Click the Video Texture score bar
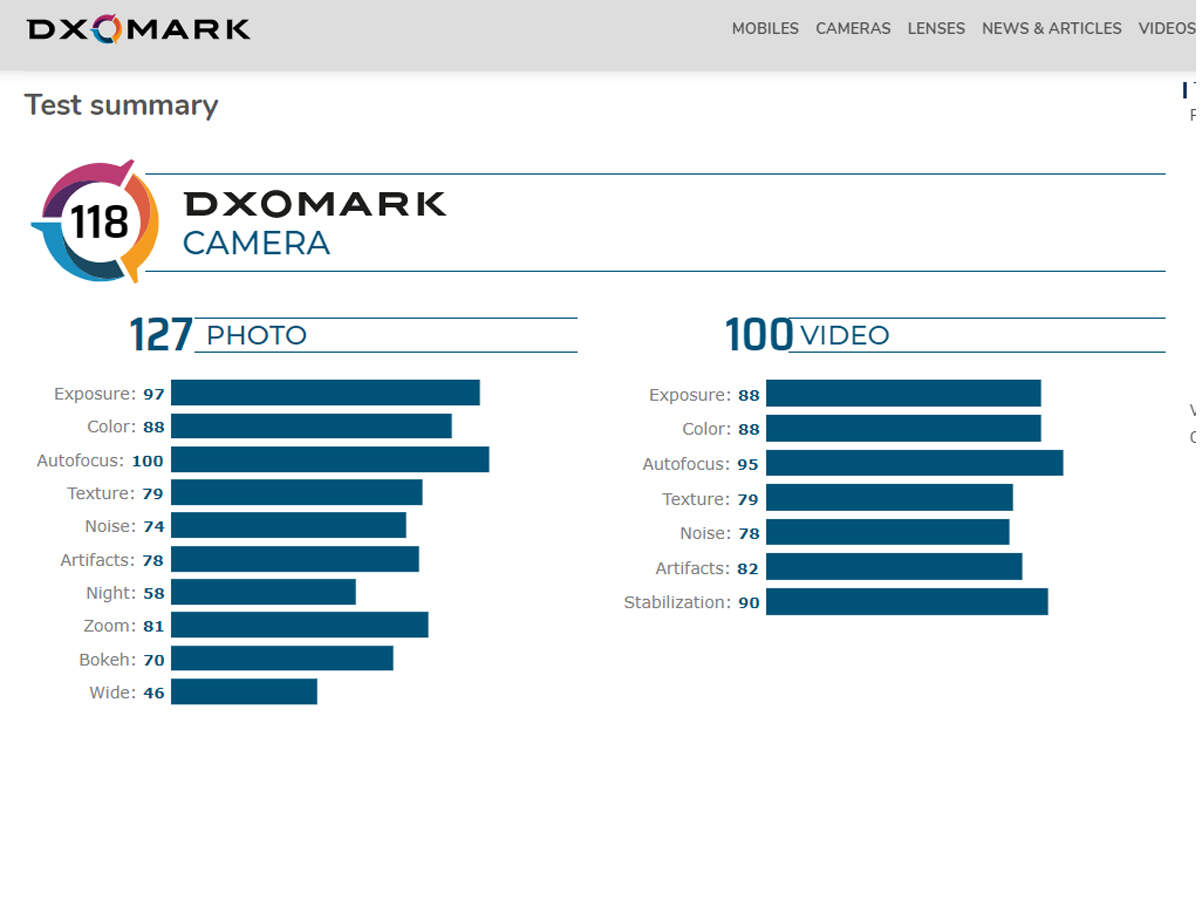The image size is (1200, 900). 890,497
